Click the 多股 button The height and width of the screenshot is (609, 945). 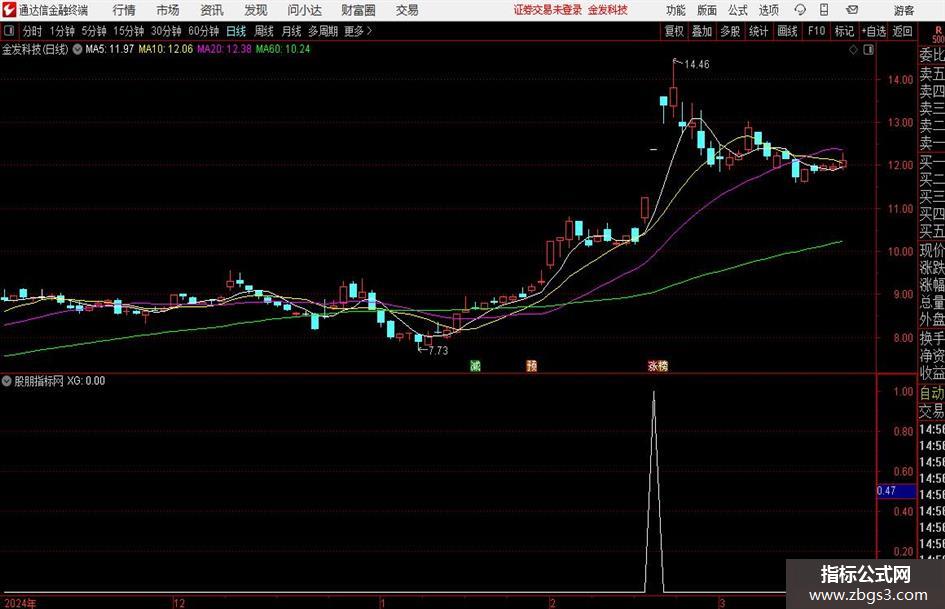click(x=730, y=31)
